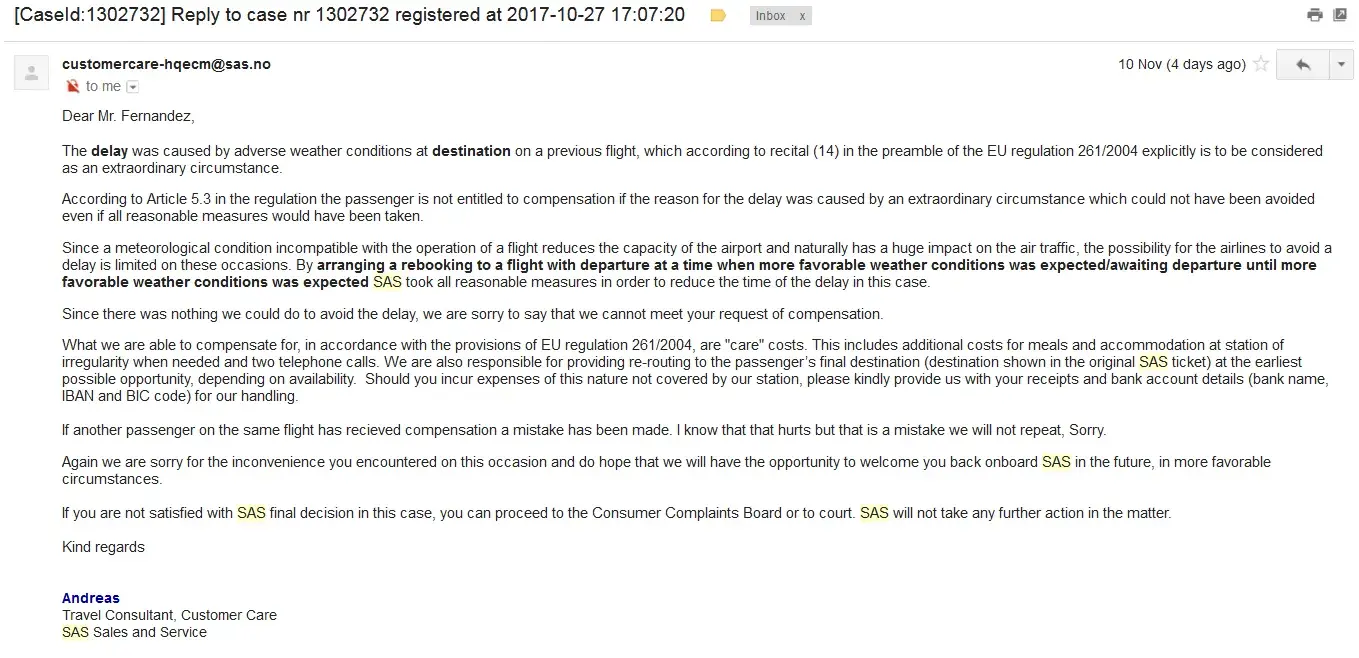The width and height of the screenshot is (1359, 658).
Task: Click the yellow importance marker next to subject
Action: click(x=718, y=16)
